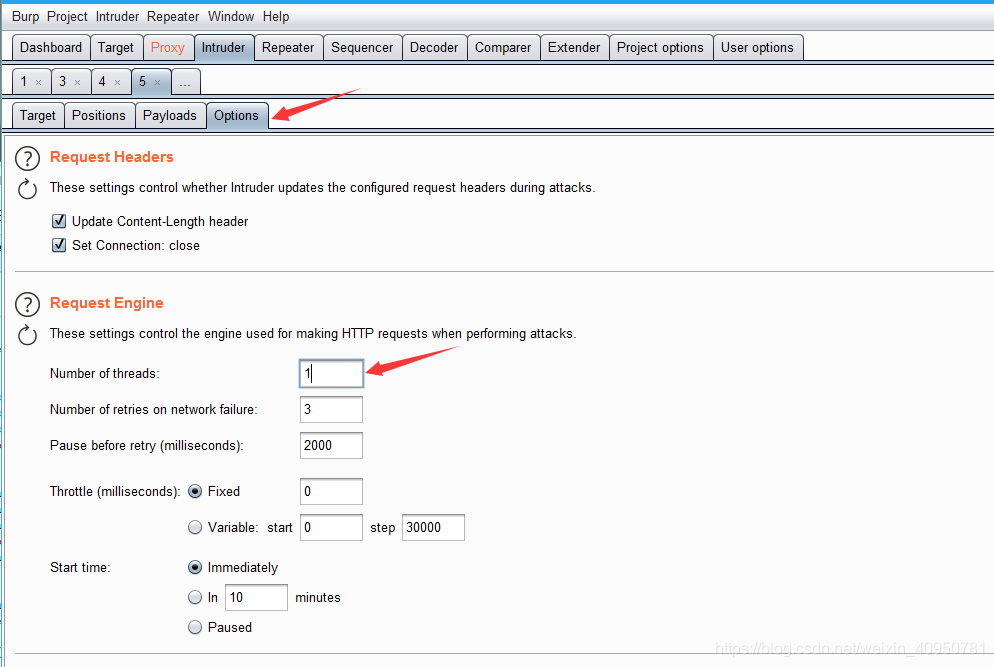Select start In minutes radio option

click(x=195, y=597)
